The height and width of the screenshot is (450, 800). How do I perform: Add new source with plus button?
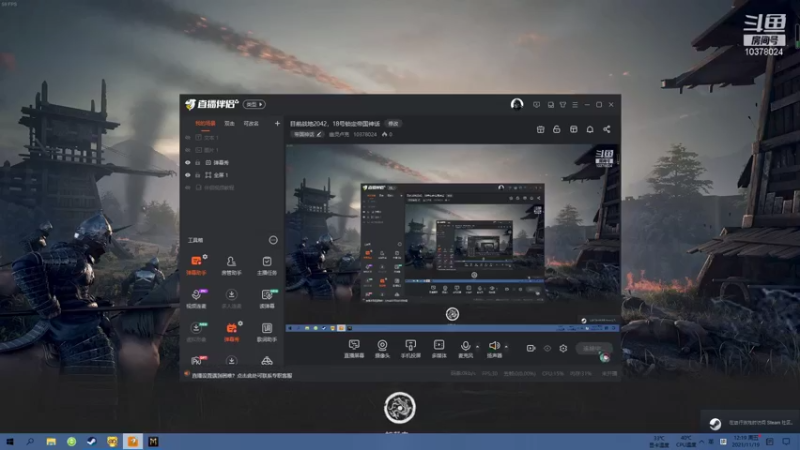[277, 123]
